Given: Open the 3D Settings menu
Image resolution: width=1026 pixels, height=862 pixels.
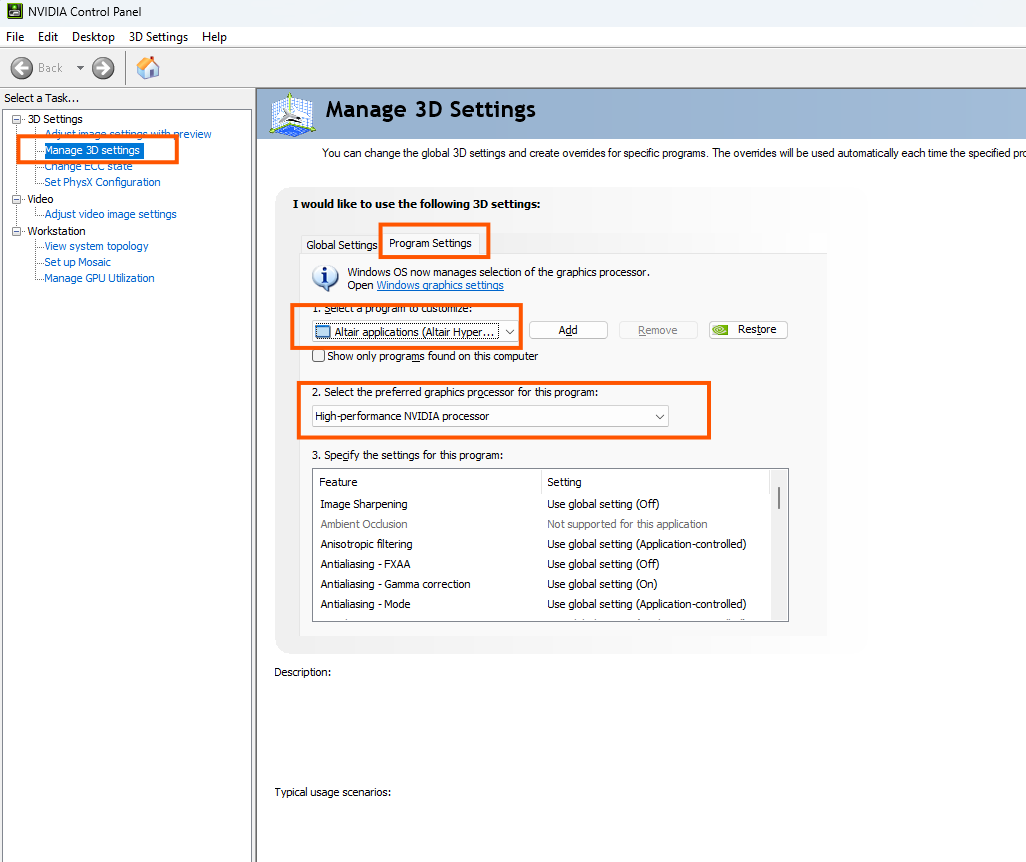Looking at the screenshot, I should [x=158, y=37].
